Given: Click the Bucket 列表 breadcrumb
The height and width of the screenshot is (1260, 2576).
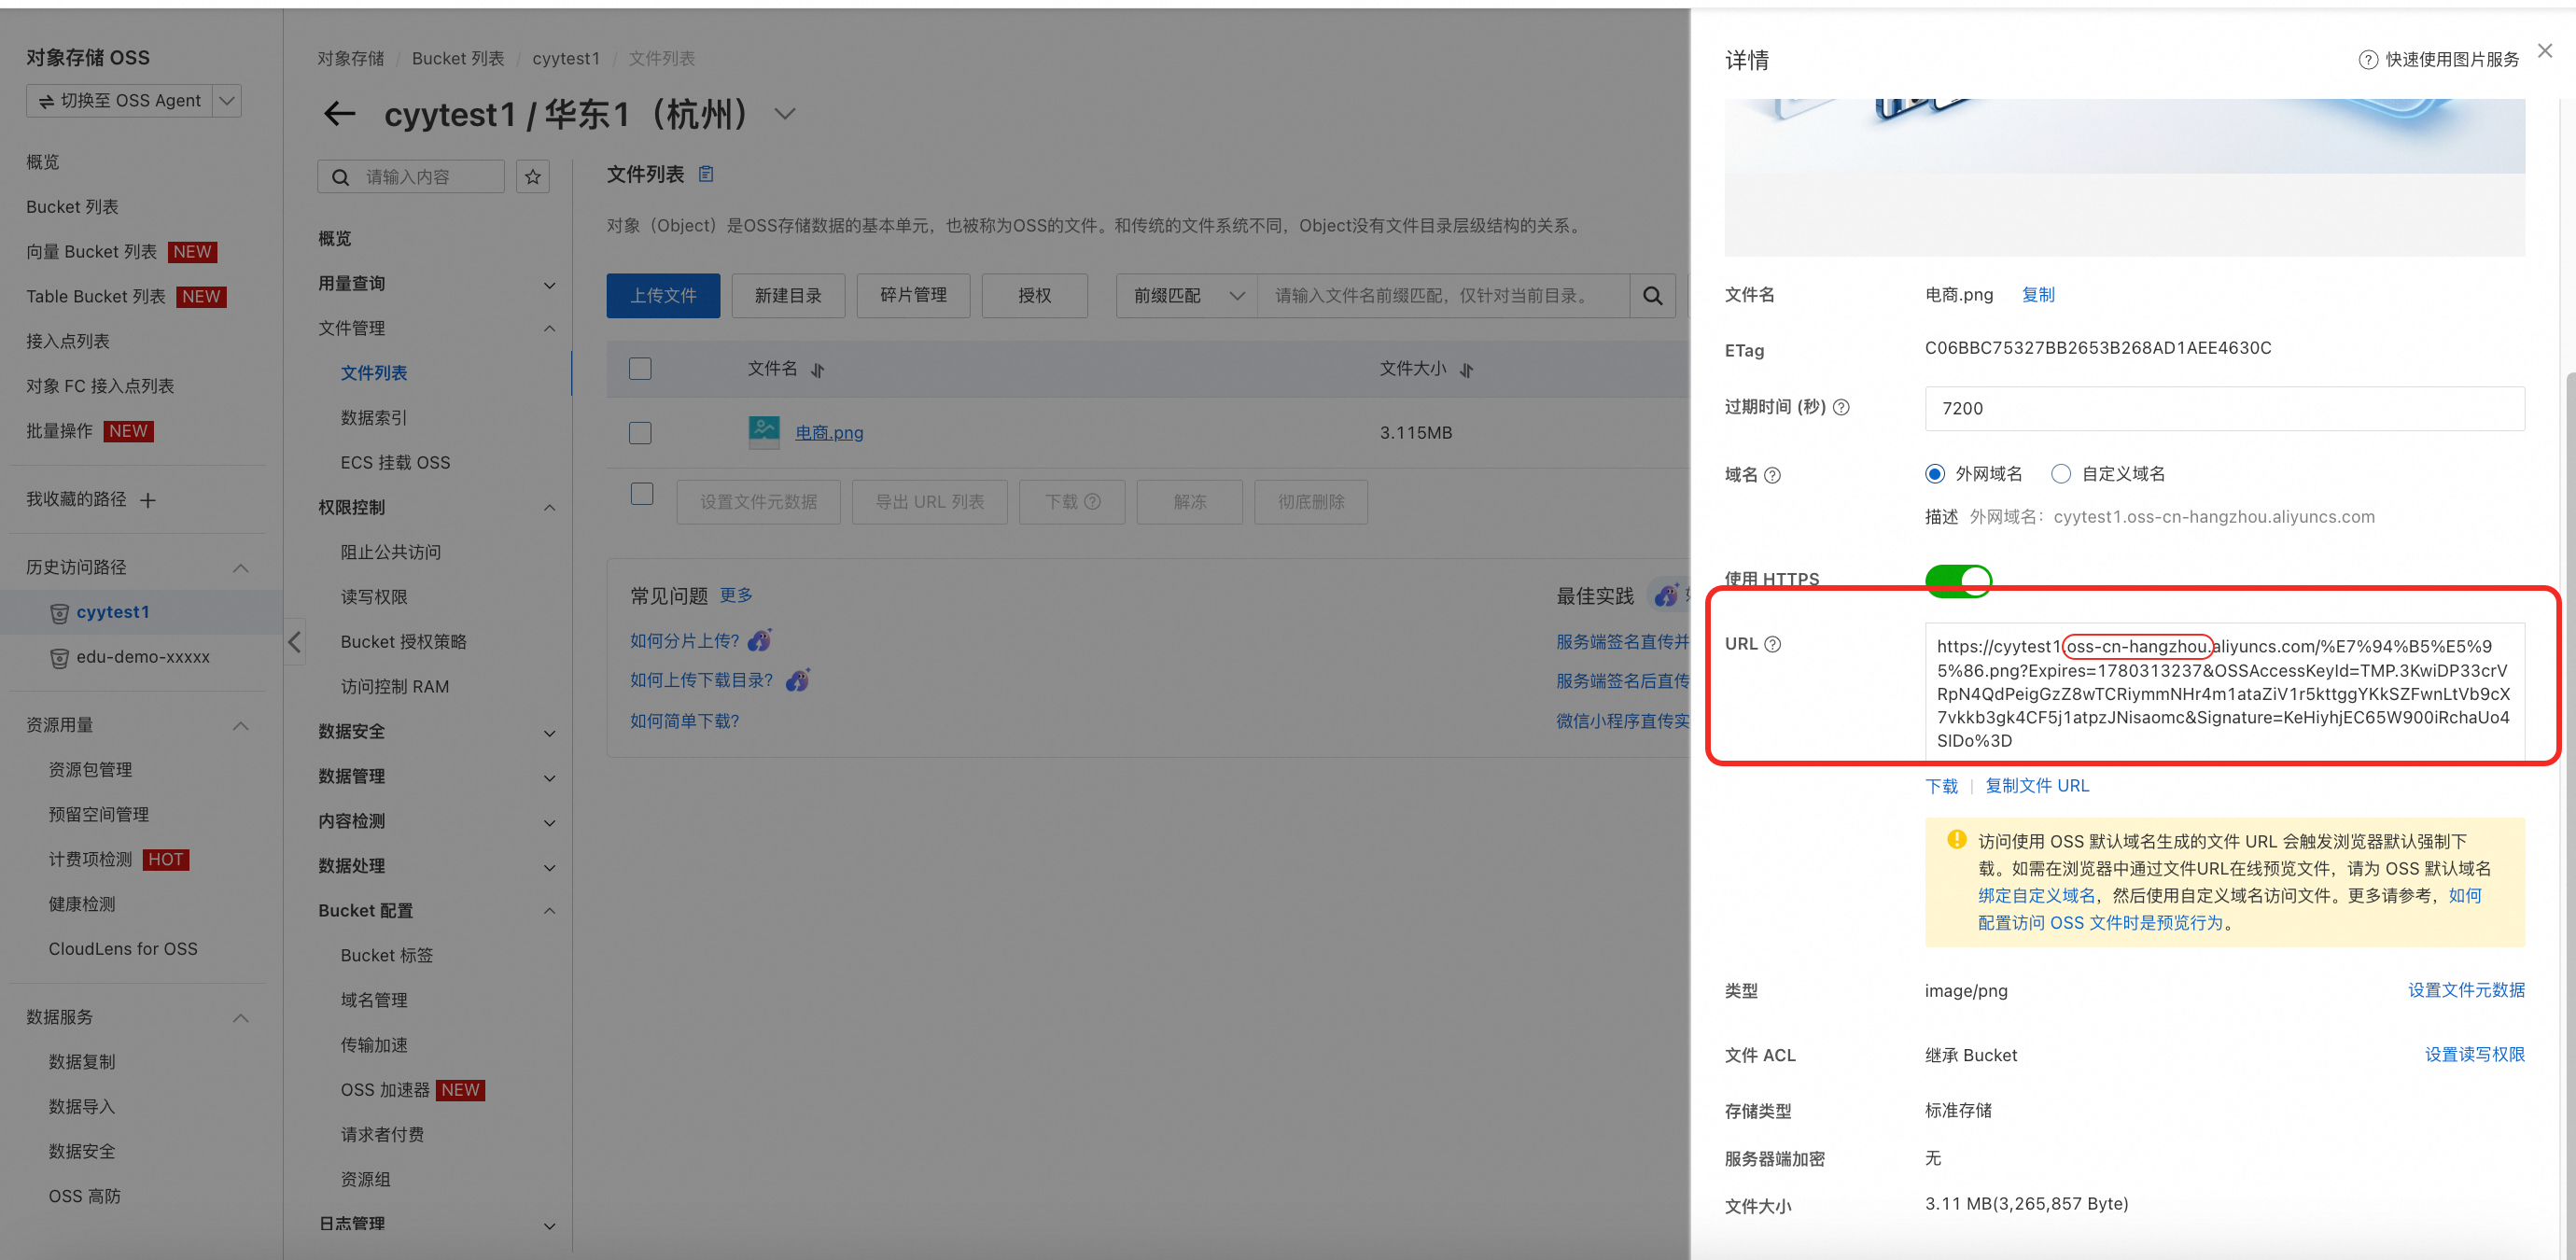Looking at the screenshot, I should (x=458, y=59).
